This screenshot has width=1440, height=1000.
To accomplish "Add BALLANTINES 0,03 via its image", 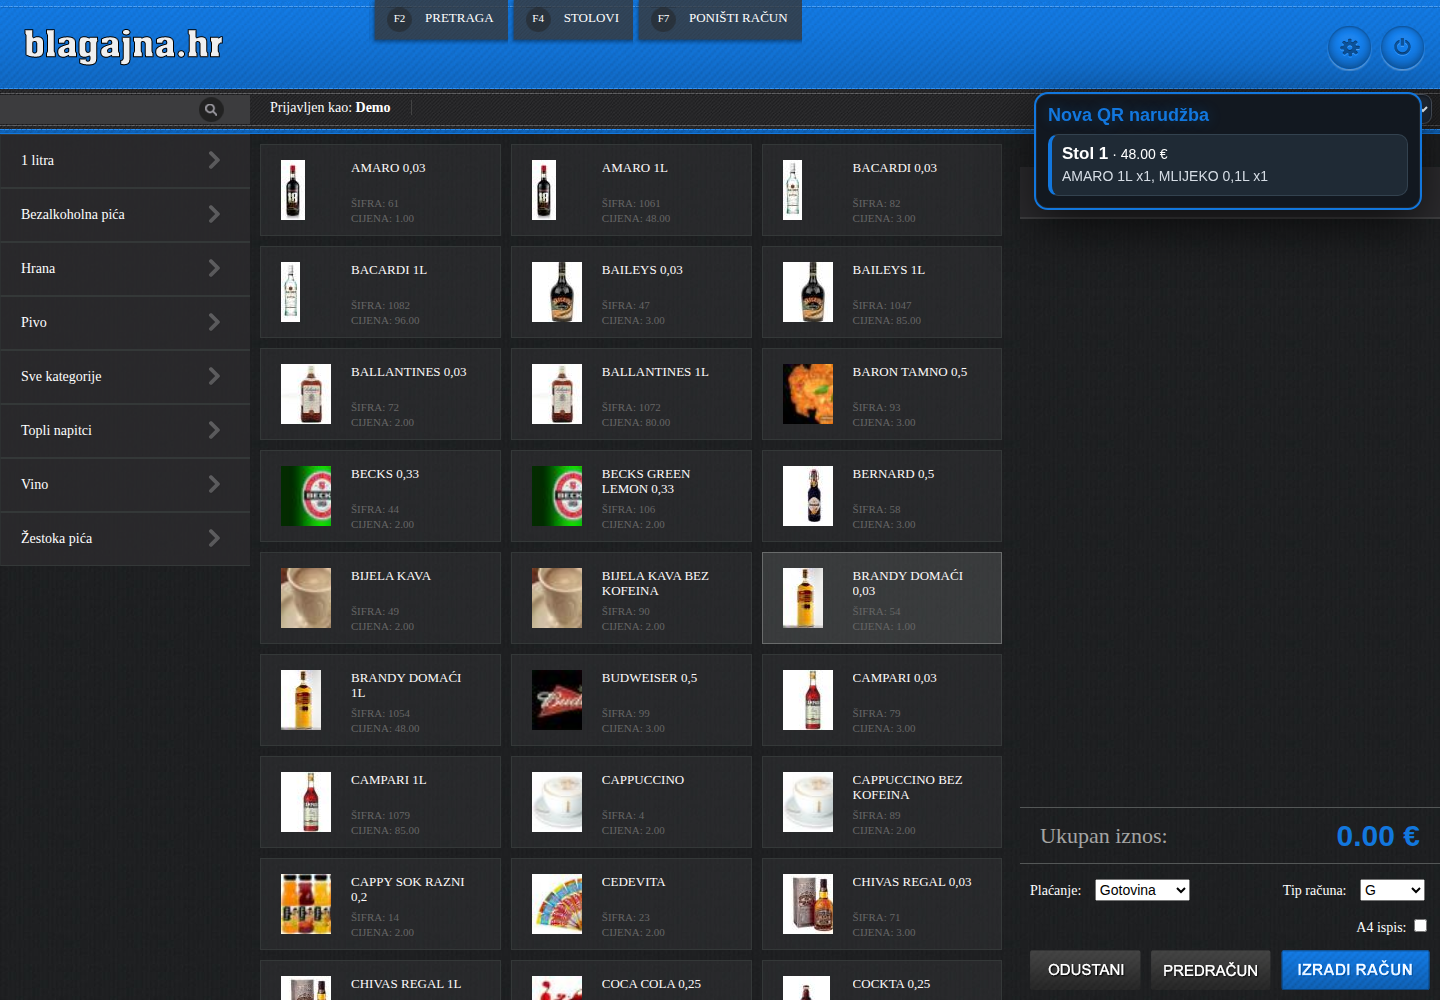I will click(x=306, y=394).
